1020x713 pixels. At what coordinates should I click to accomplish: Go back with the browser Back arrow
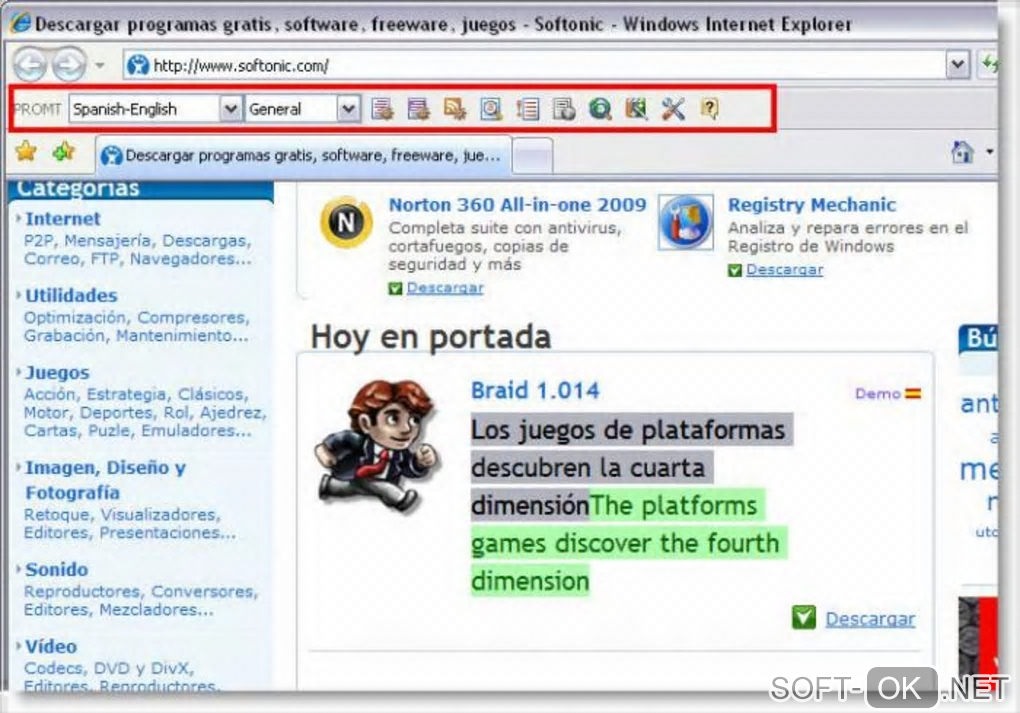point(31,64)
